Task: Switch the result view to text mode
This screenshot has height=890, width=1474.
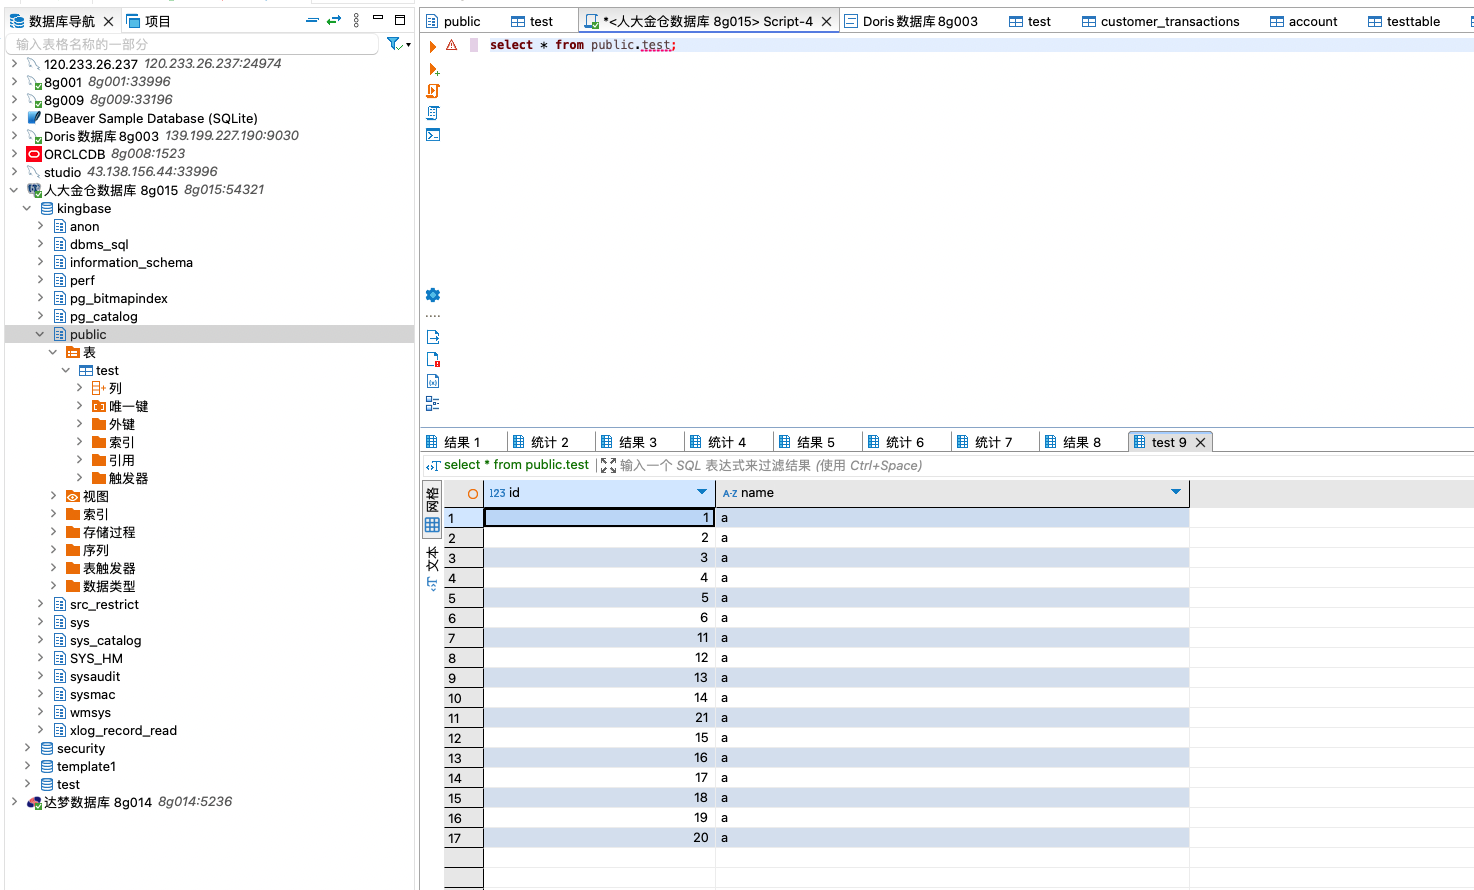Action: click(x=432, y=568)
